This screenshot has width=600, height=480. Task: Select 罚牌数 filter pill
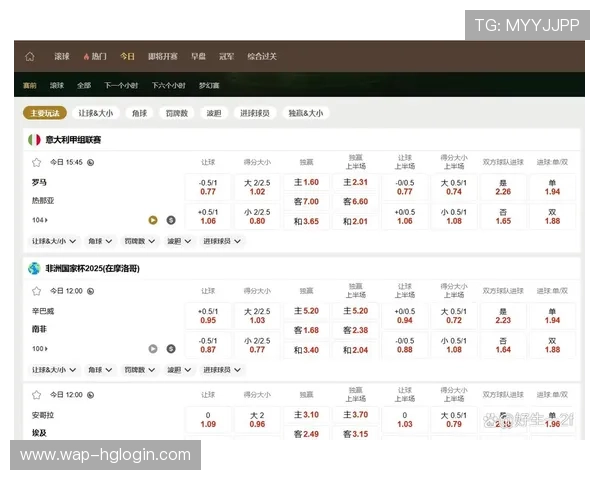click(x=176, y=113)
